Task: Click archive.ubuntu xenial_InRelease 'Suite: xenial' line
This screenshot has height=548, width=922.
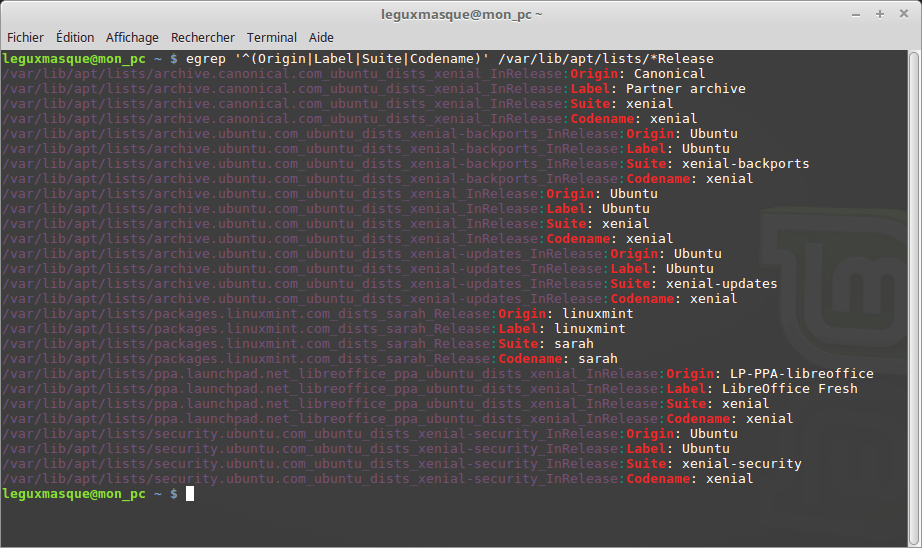Action: click(x=326, y=224)
